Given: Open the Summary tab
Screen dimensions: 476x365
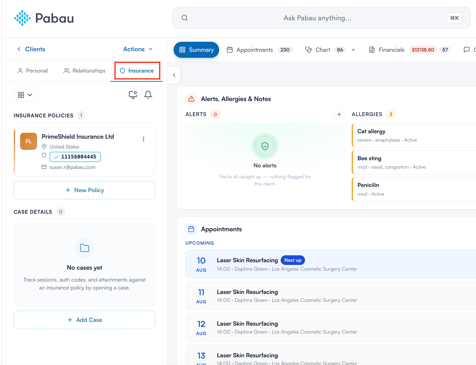Looking at the screenshot, I should pos(196,50).
